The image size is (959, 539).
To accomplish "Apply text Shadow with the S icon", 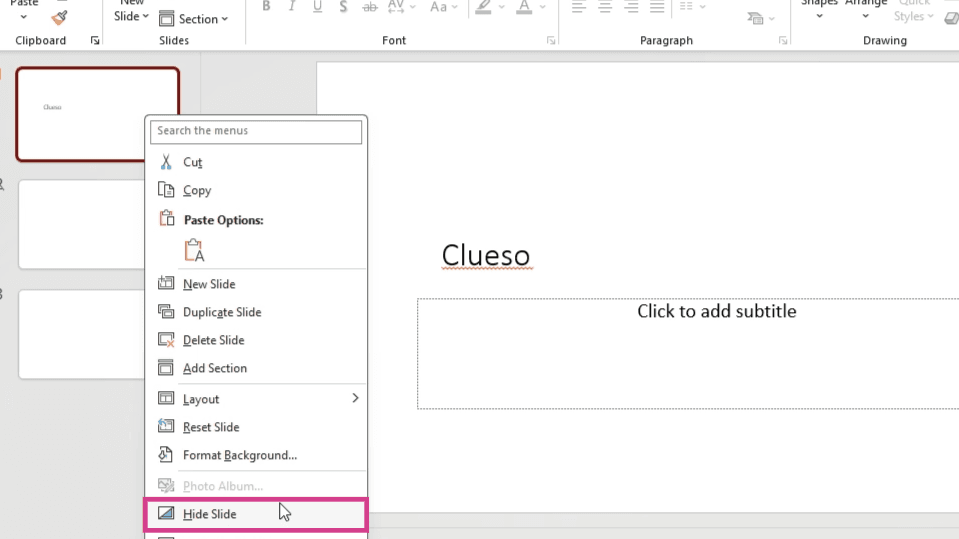I will (x=343, y=7).
